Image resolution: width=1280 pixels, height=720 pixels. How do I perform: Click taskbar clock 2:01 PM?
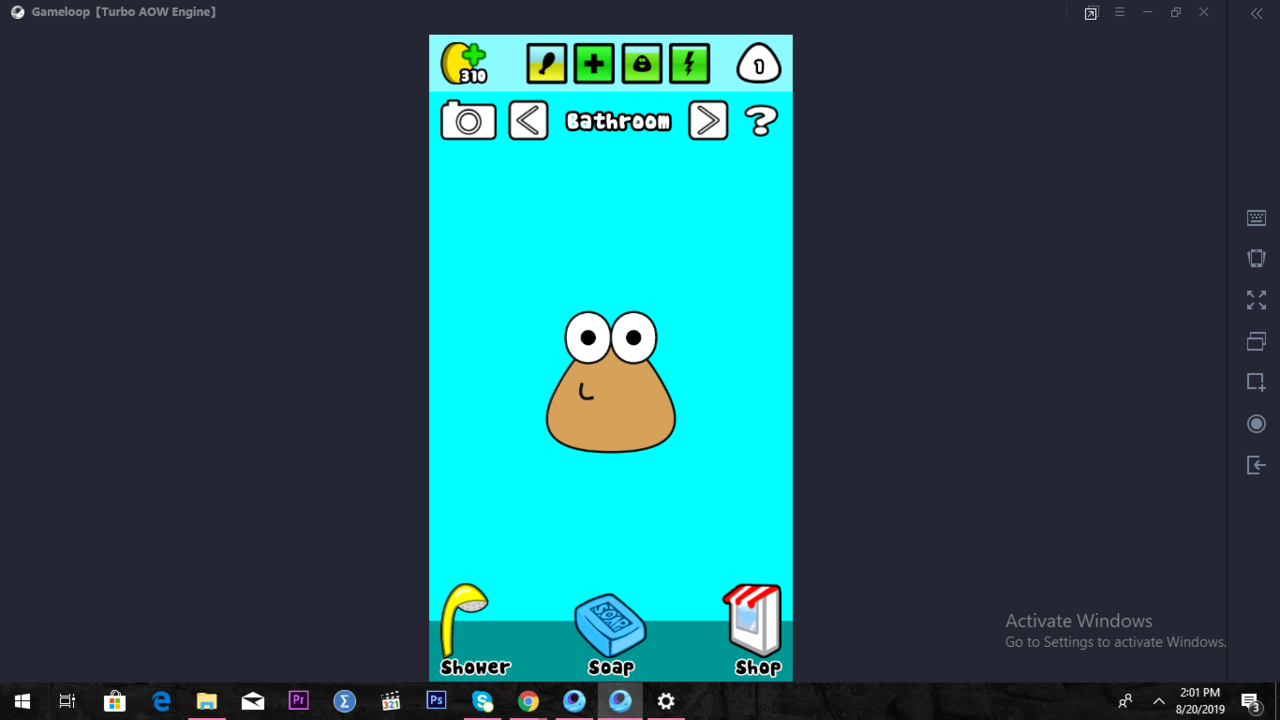click(1200, 701)
